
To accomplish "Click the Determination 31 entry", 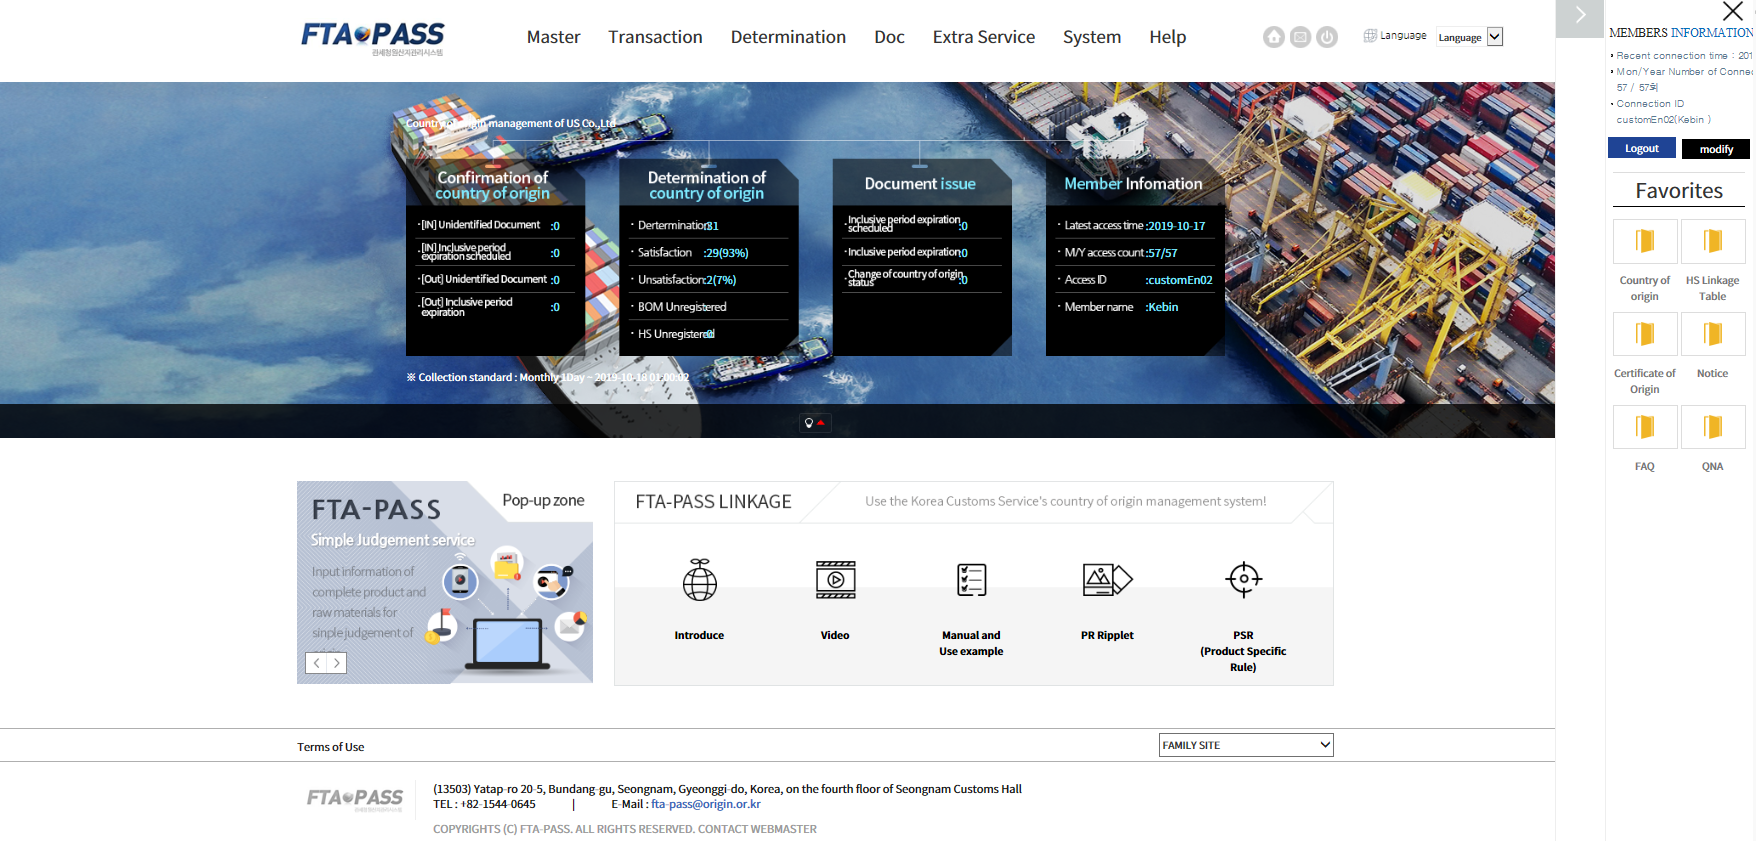I will [x=679, y=226].
